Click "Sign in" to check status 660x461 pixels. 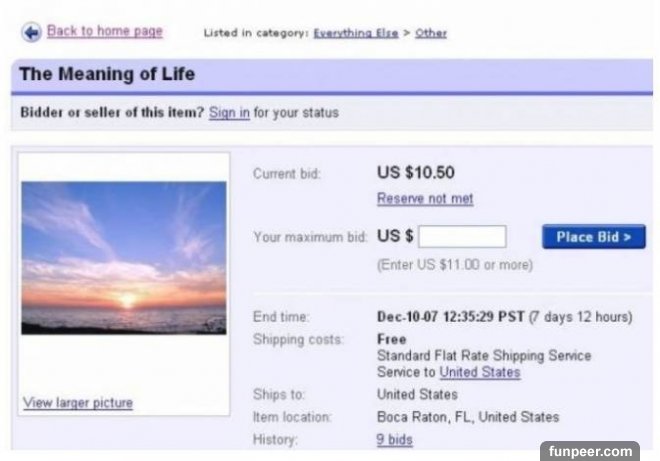(x=229, y=112)
